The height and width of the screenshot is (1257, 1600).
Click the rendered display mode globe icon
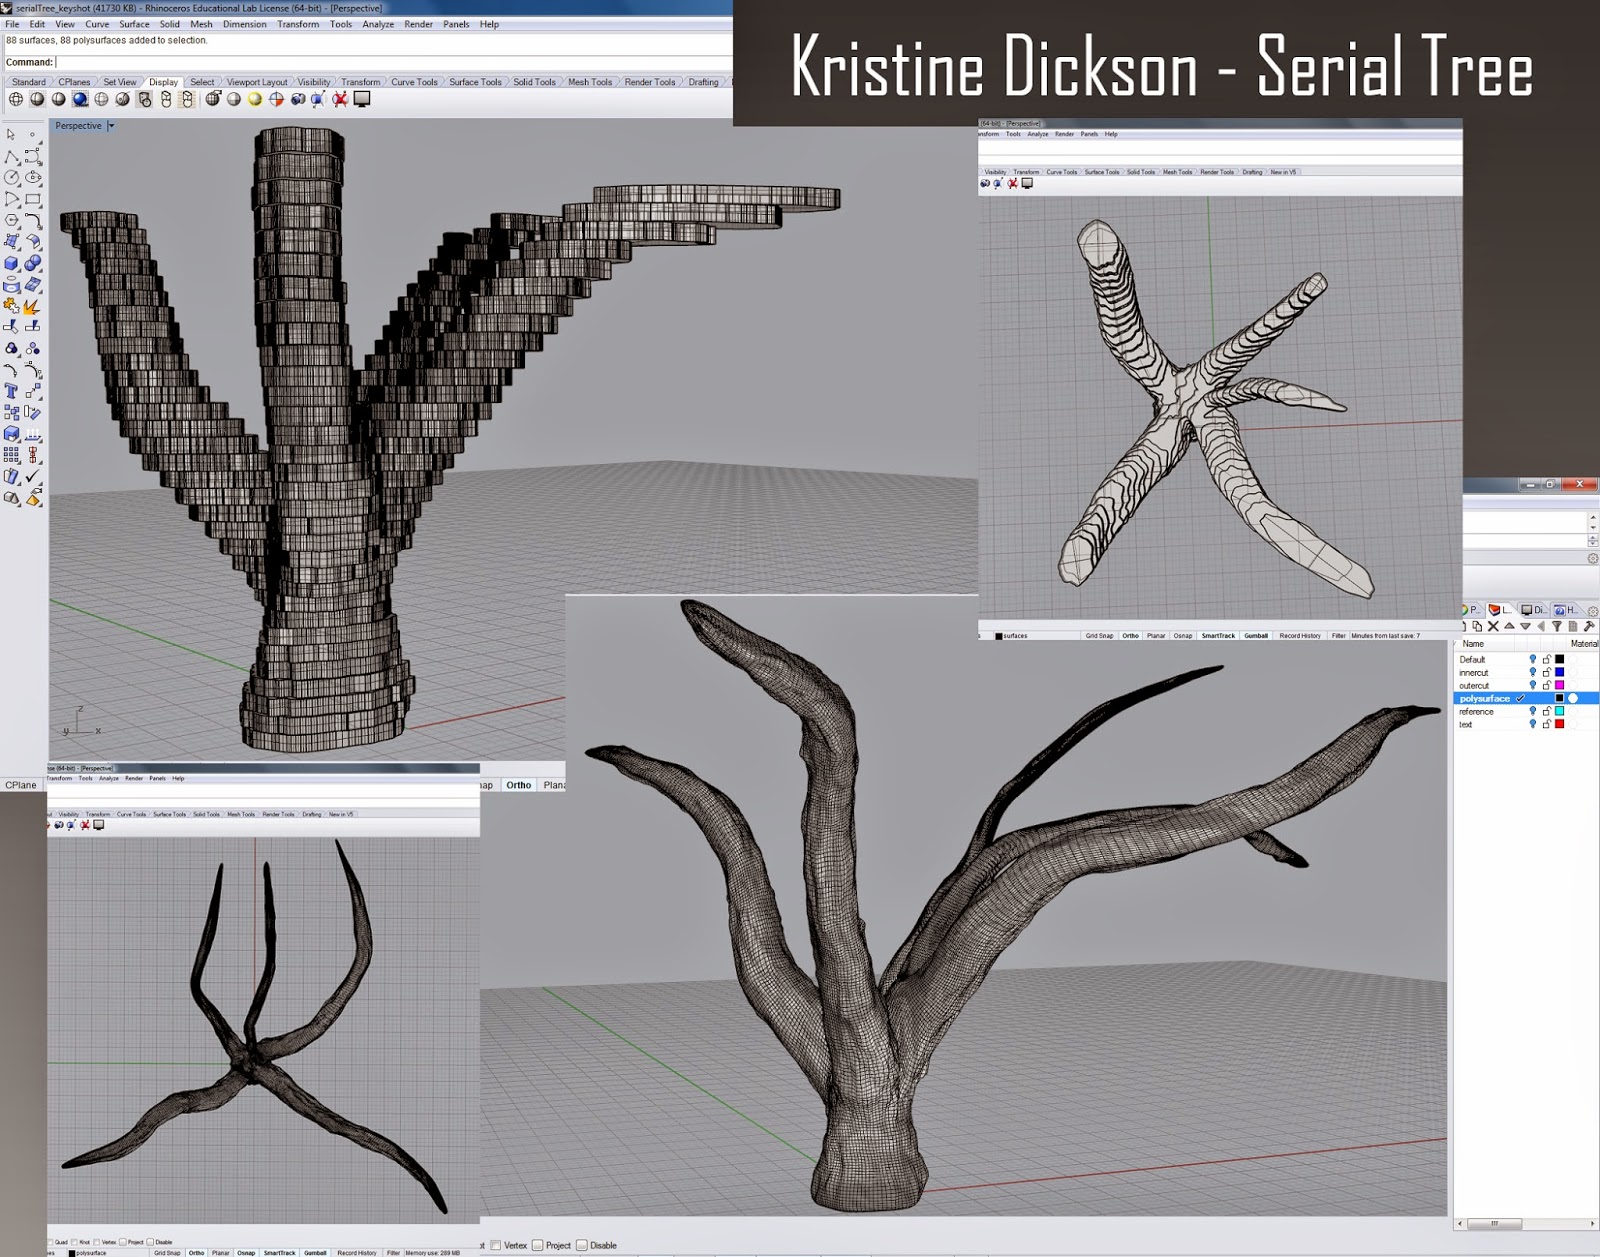coord(82,100)
